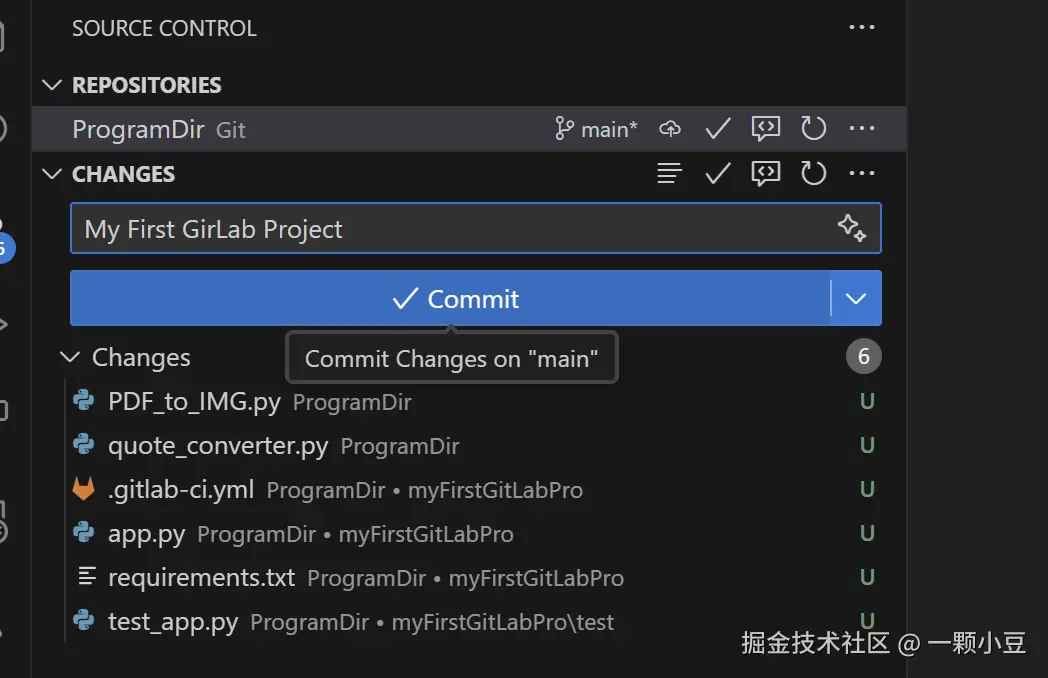Collapse the Changes section header
The height and width of the screenshot is (678, 1048).
(52, 174)
